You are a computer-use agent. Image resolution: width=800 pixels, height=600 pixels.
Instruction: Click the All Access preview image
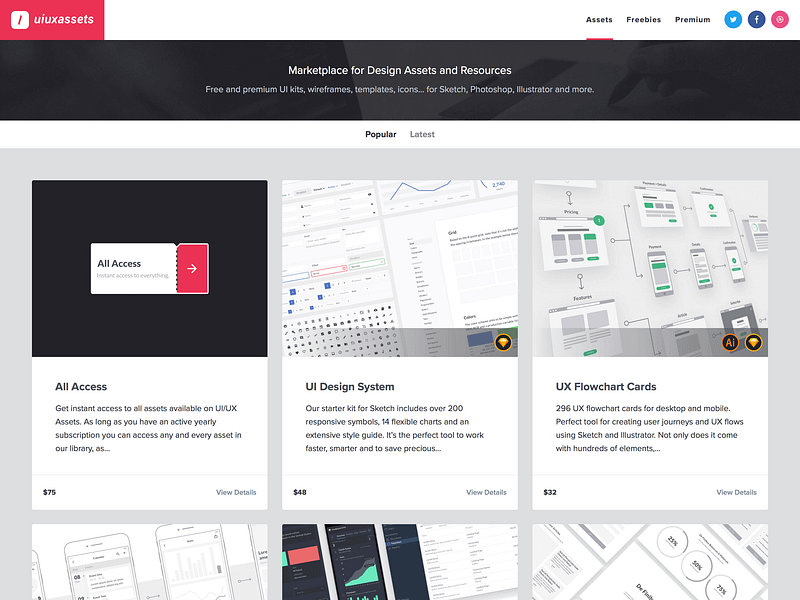pyautogui.click(x=149, y=268)
